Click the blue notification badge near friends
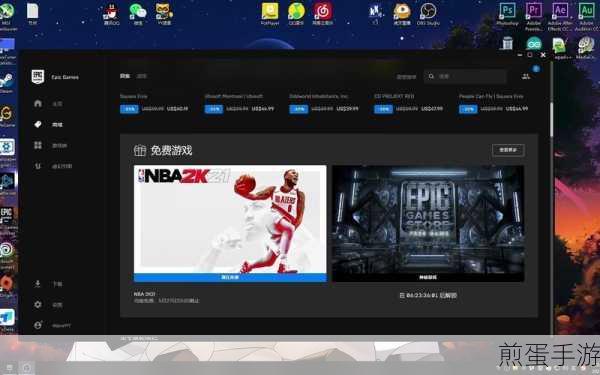Screen dimensions: 600x375 tap(536, 69)
